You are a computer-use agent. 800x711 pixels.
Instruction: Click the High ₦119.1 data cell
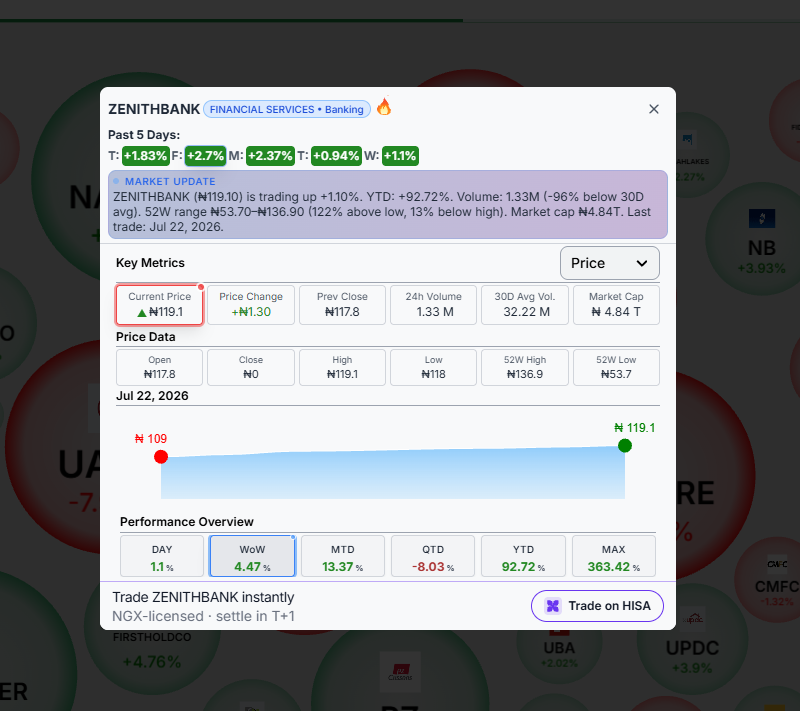pos(342,367)
